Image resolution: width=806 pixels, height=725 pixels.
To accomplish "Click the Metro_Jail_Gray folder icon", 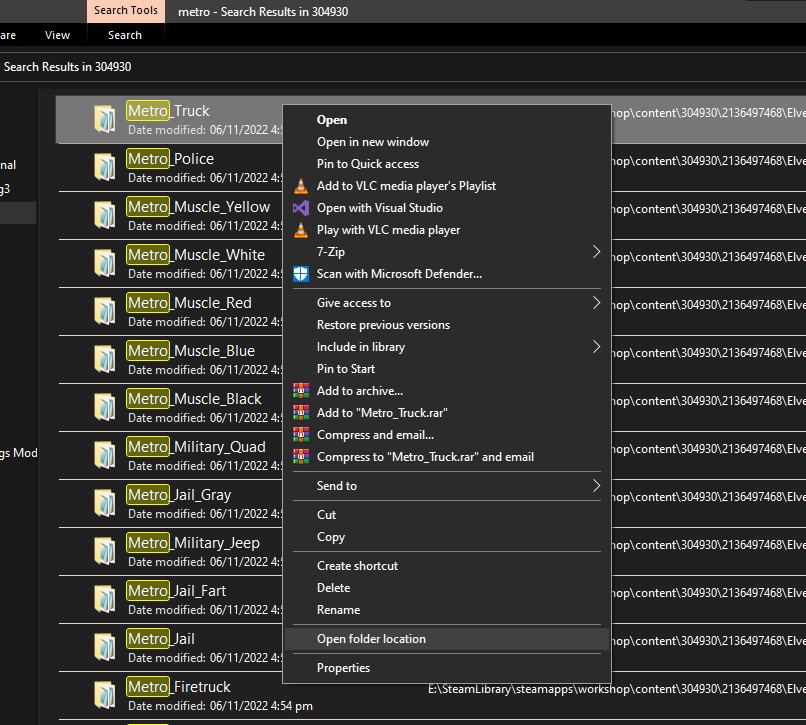I will pos(105,503).
